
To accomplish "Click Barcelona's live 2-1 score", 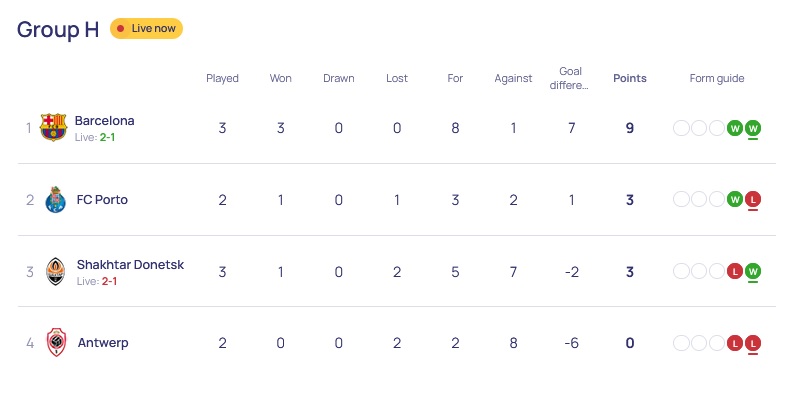I will pyautogui.click(x=107, y=137).
